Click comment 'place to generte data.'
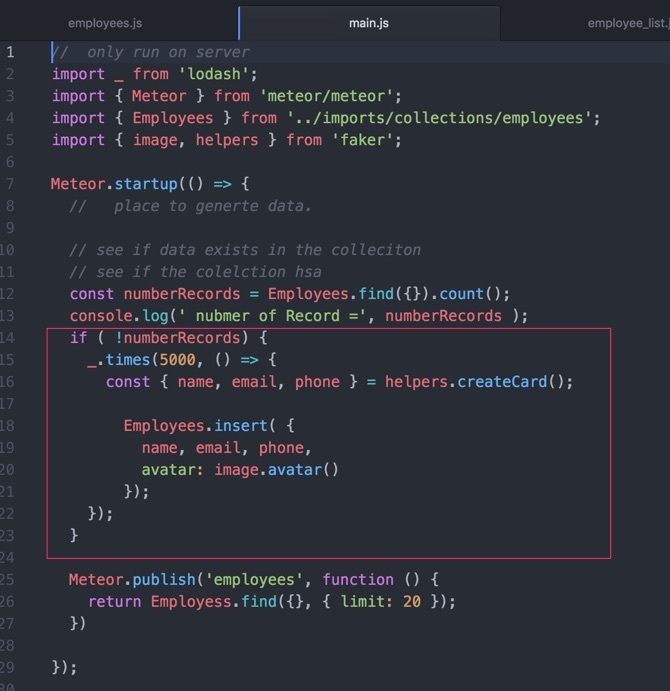Image resolution: width=670 pixels, height=691 pixels. [x=212, y=206]
